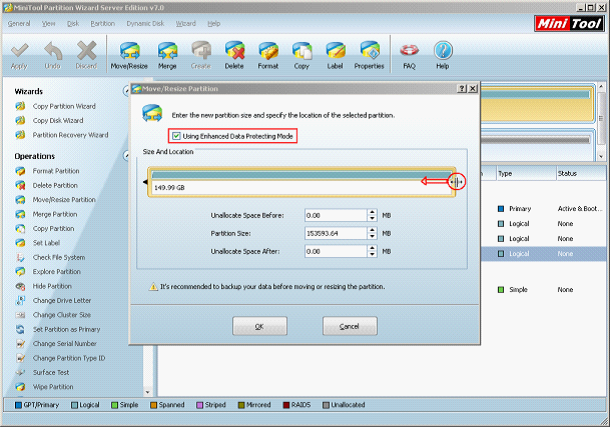The width and height of the screenshot is (610, 427).
Task: Open the General menu
Action: point(19,24)
